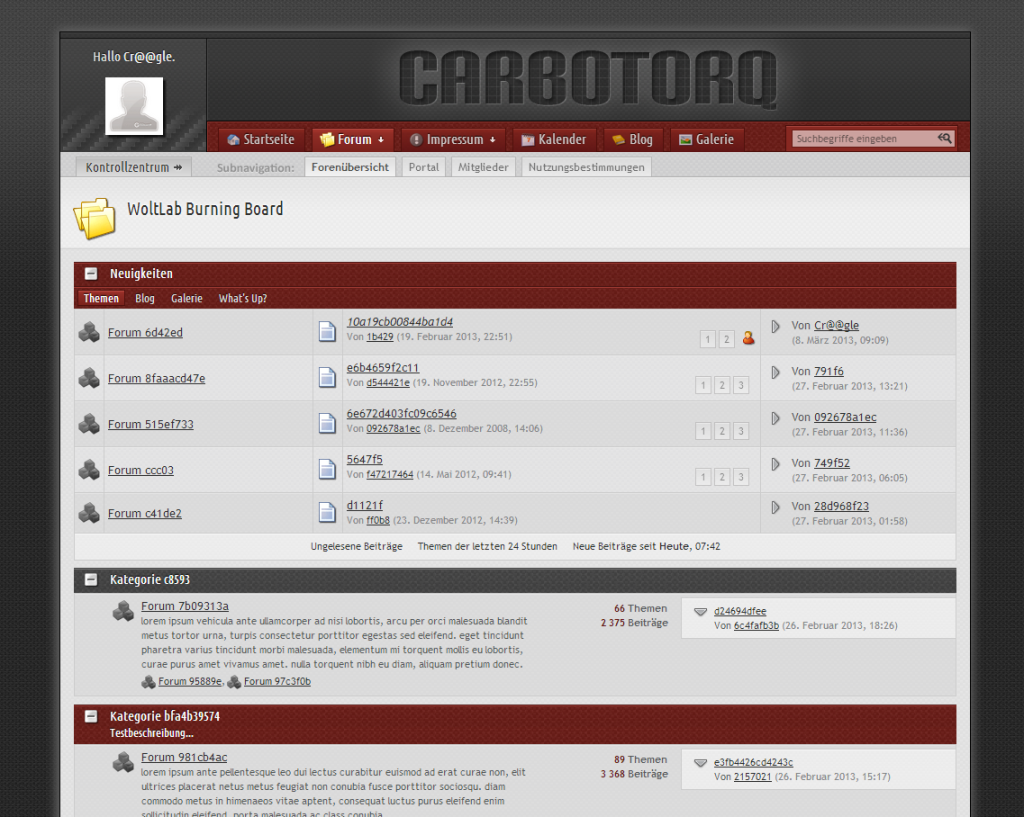The width and height of the screenshot is (1024, 817).
Task: Open the Kalender menu item
Action: coord(554,140)
